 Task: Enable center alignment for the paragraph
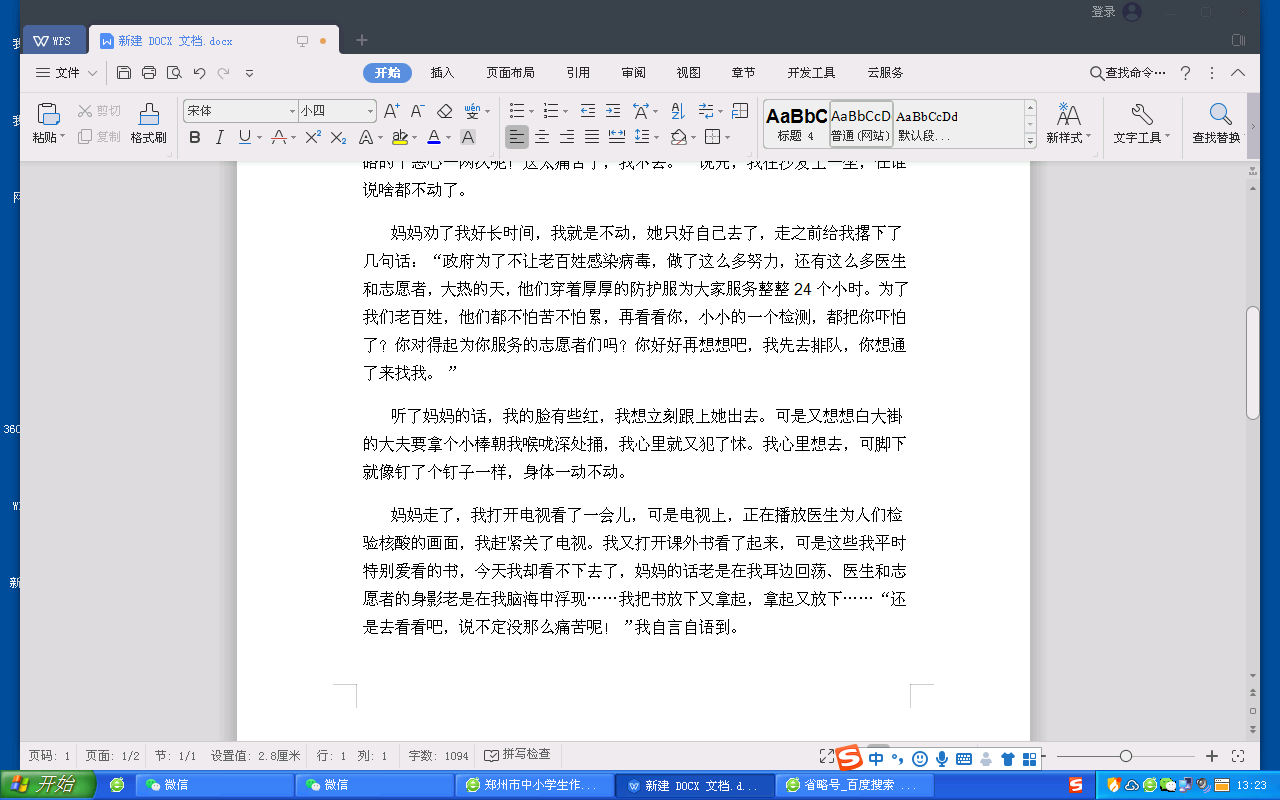pyautogui.click(x=542, y=137)
